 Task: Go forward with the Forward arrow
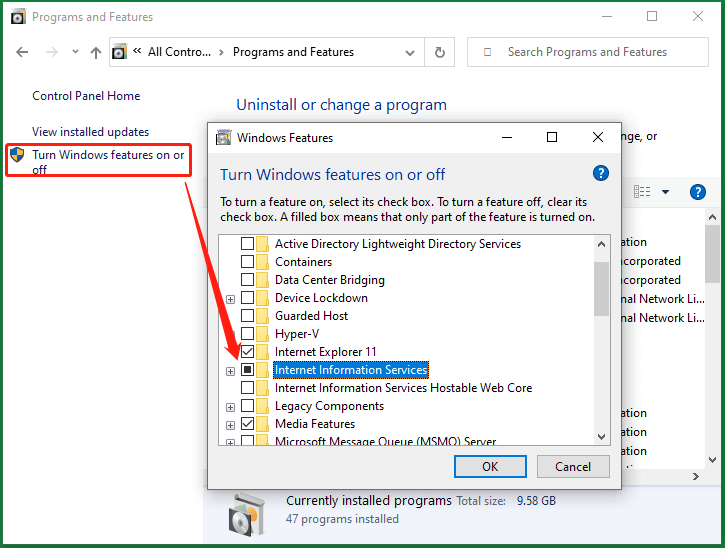pyautogui.click(x=51, y=52)
